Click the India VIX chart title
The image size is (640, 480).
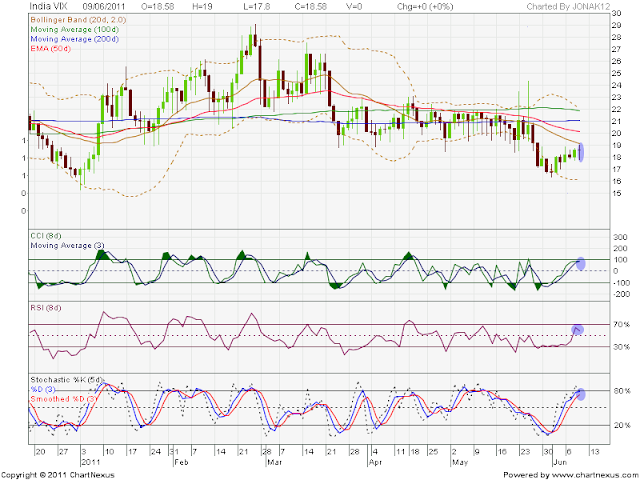tap(47, 6)
